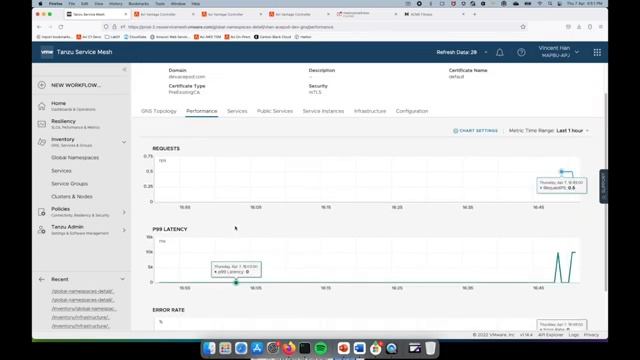
Task: Open the help question mark icon
Action: click(521, 52)
